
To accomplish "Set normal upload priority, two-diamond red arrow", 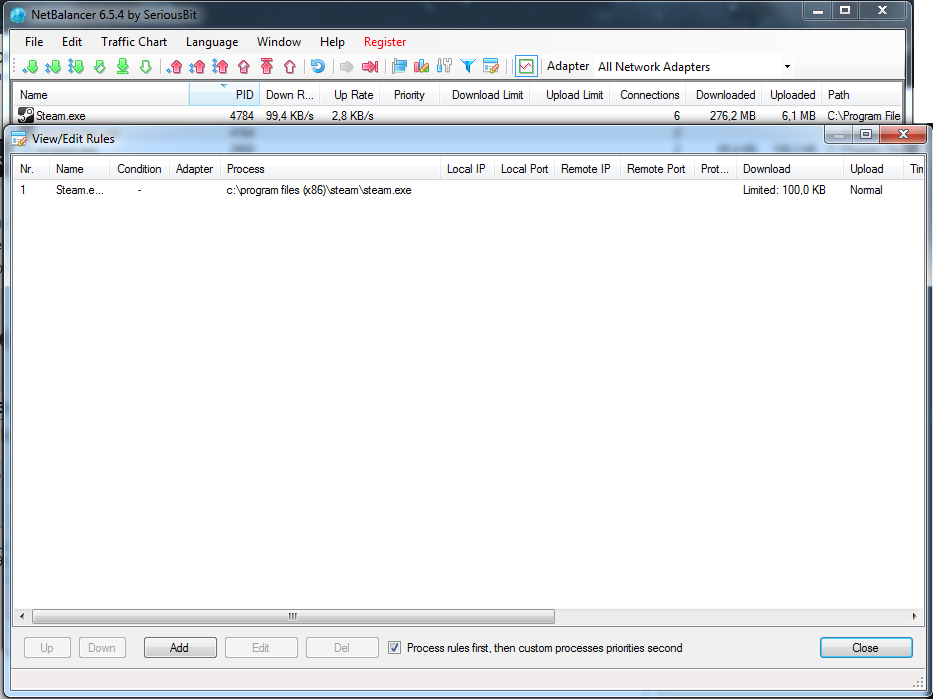I will [198, 67].
